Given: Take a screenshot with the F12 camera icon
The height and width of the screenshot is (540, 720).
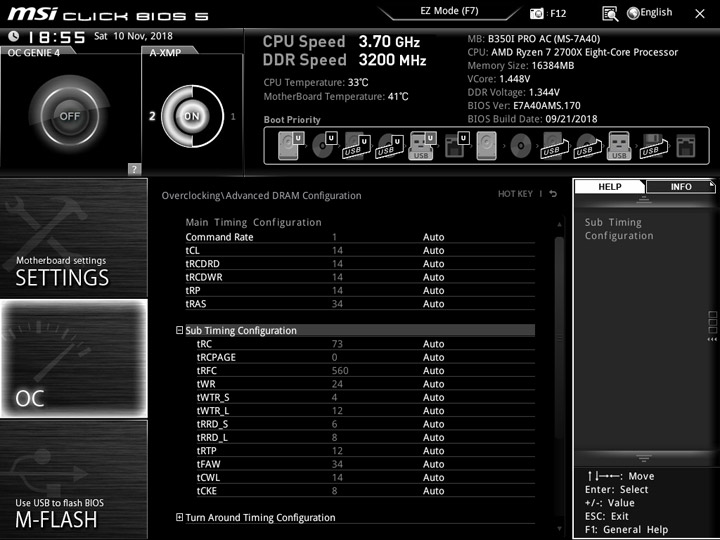Looking at the screenshot, I should 536,13.
